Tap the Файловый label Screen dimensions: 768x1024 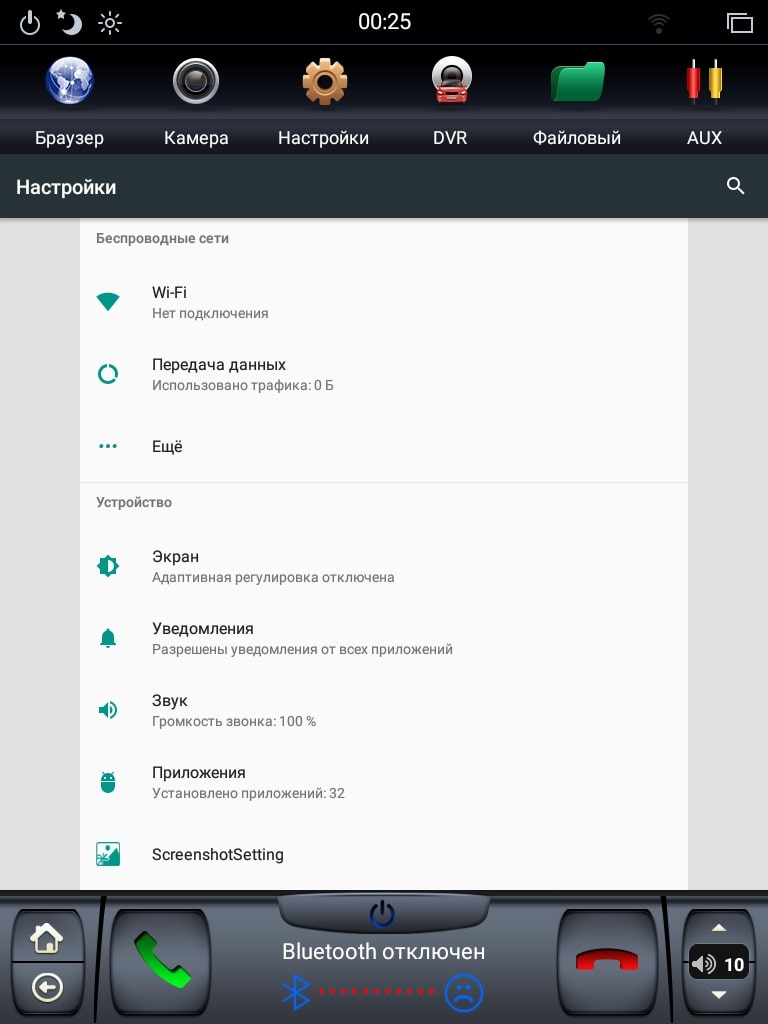(x=577, y=138)
